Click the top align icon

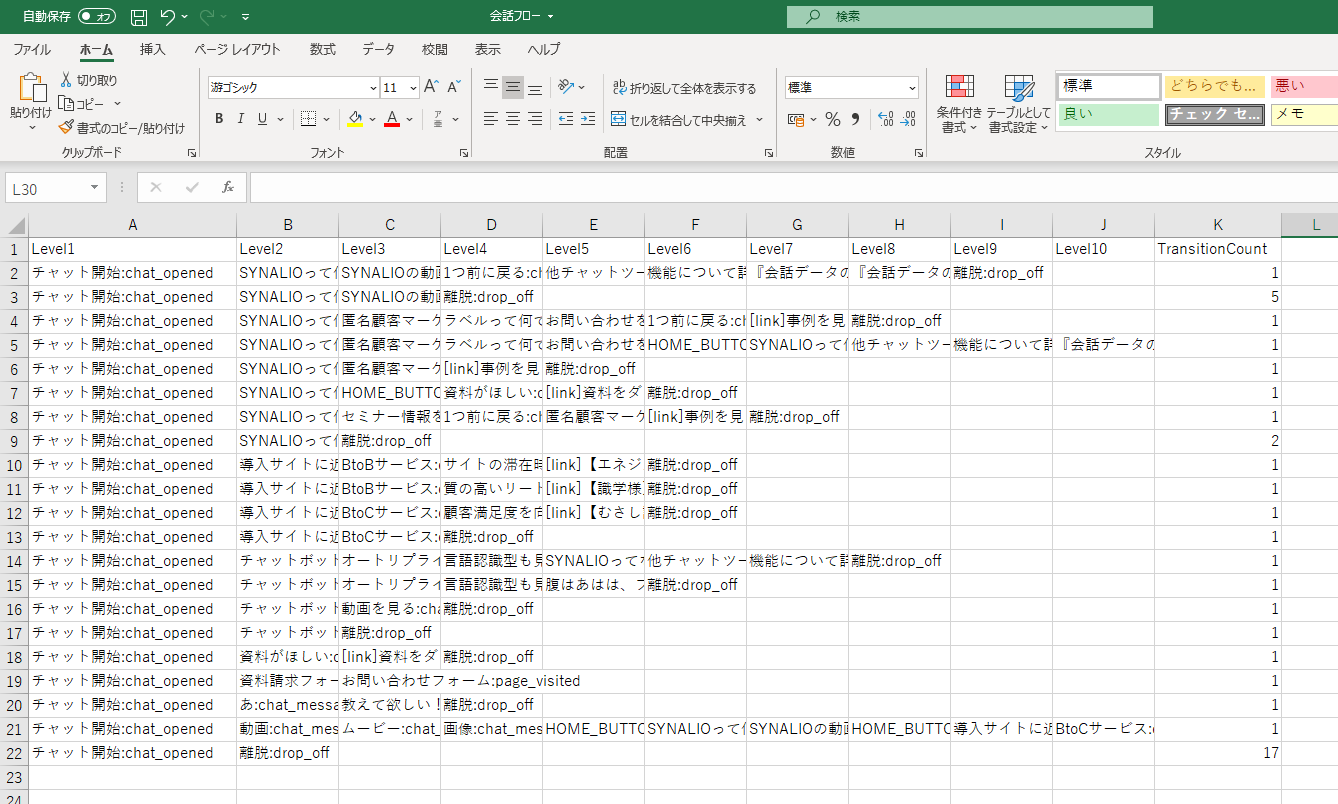491,88
